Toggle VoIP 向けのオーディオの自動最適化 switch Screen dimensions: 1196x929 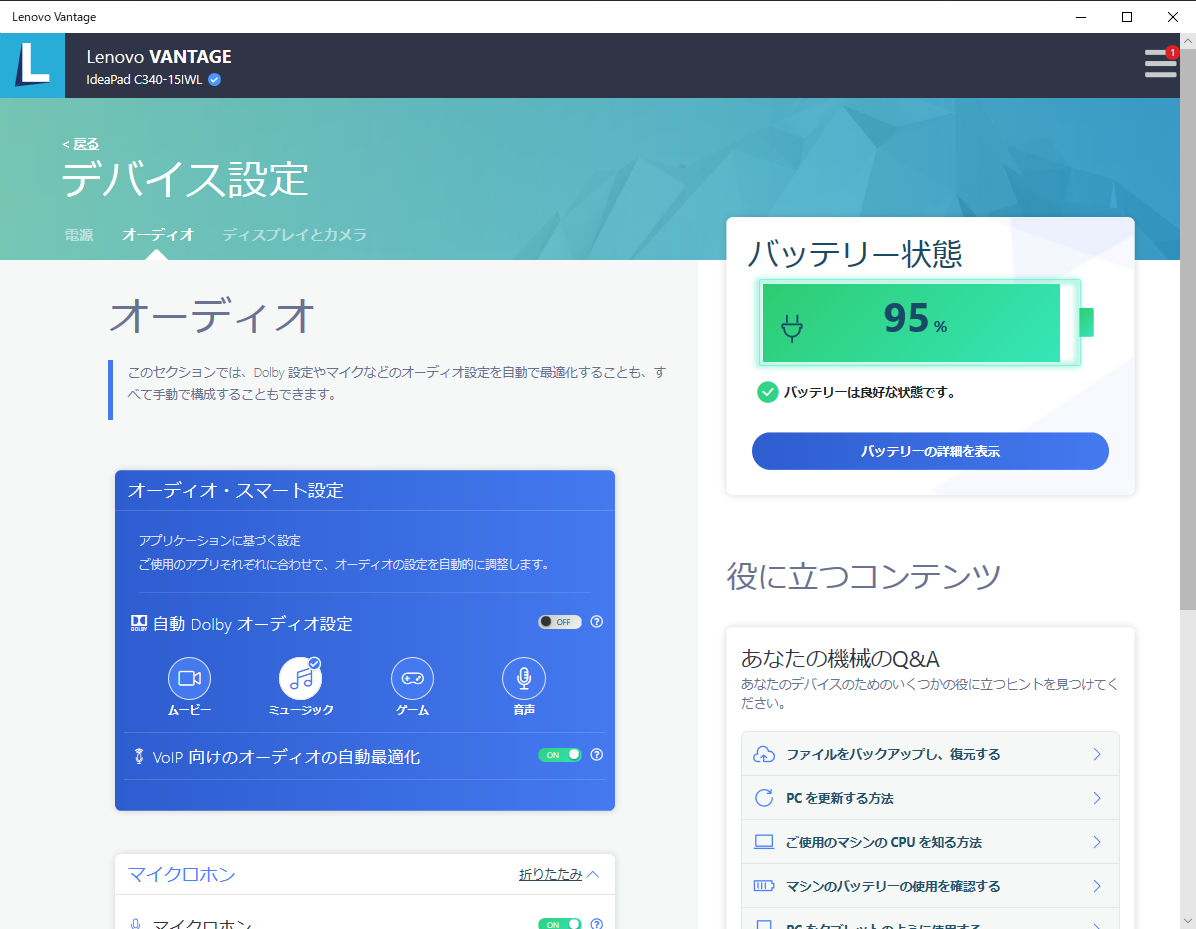click(560, 755)
